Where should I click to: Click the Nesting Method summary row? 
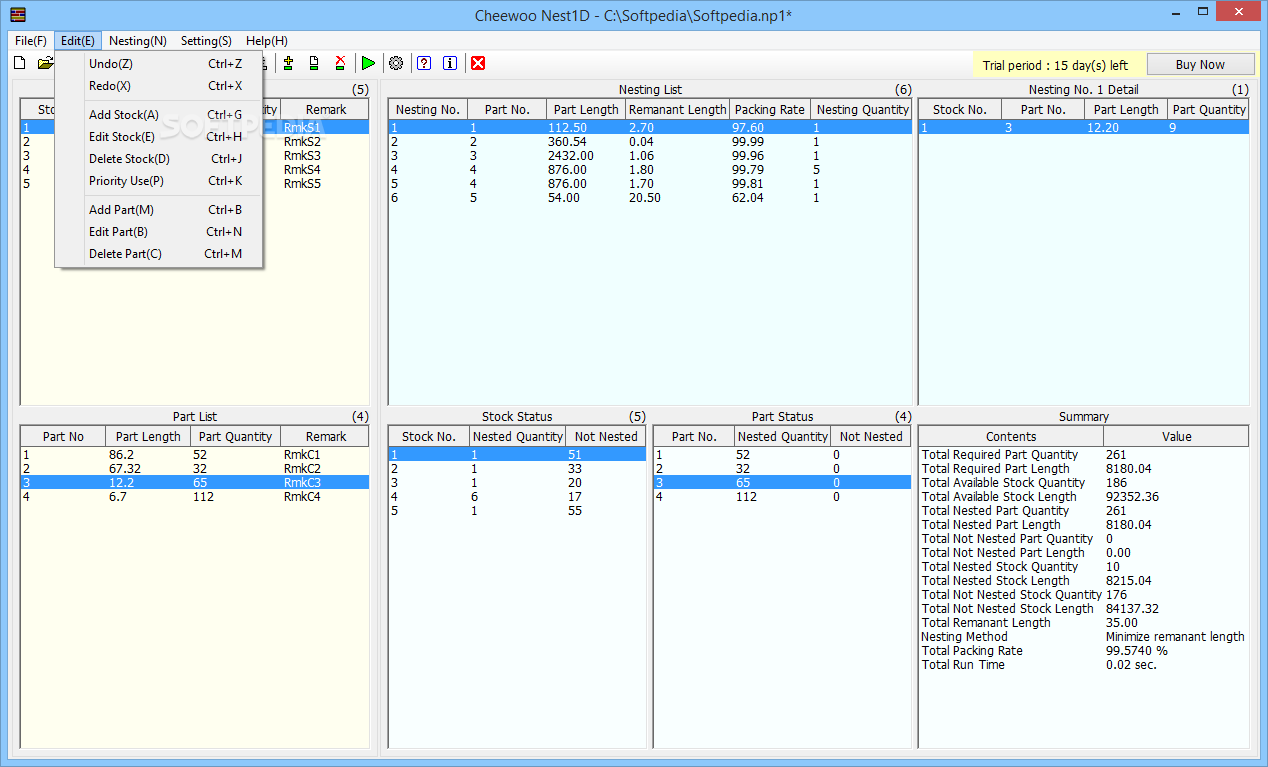click(x=1084, y=637)
